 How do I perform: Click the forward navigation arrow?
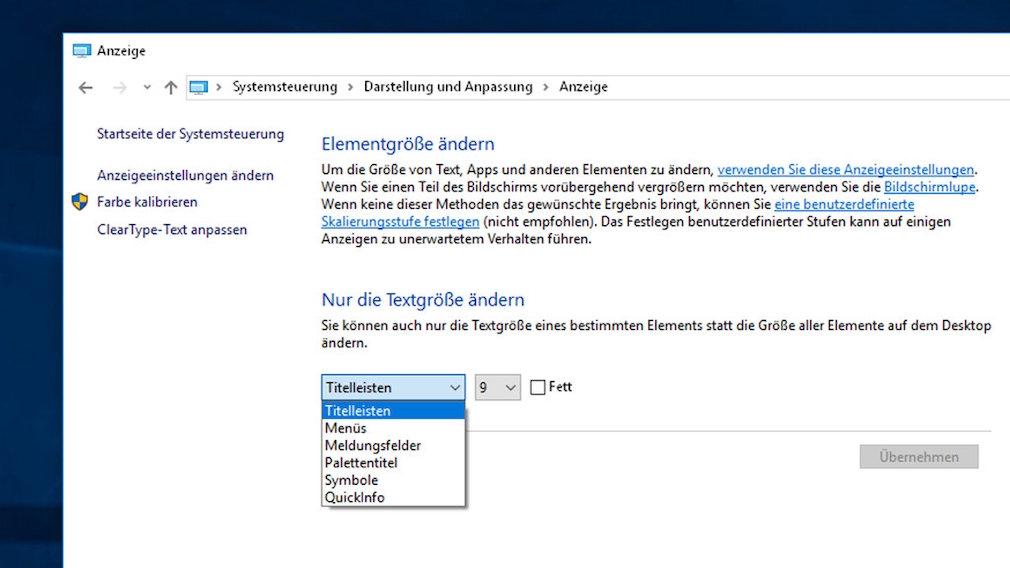[x=120, y=88]
